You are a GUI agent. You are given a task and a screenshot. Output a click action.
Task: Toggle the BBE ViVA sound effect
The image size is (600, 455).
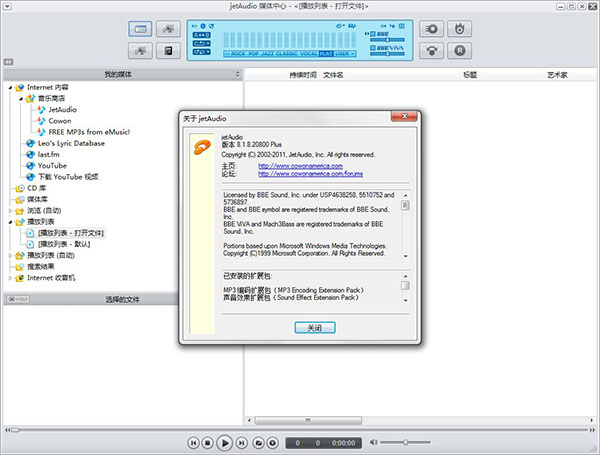(x=373, y=48)
